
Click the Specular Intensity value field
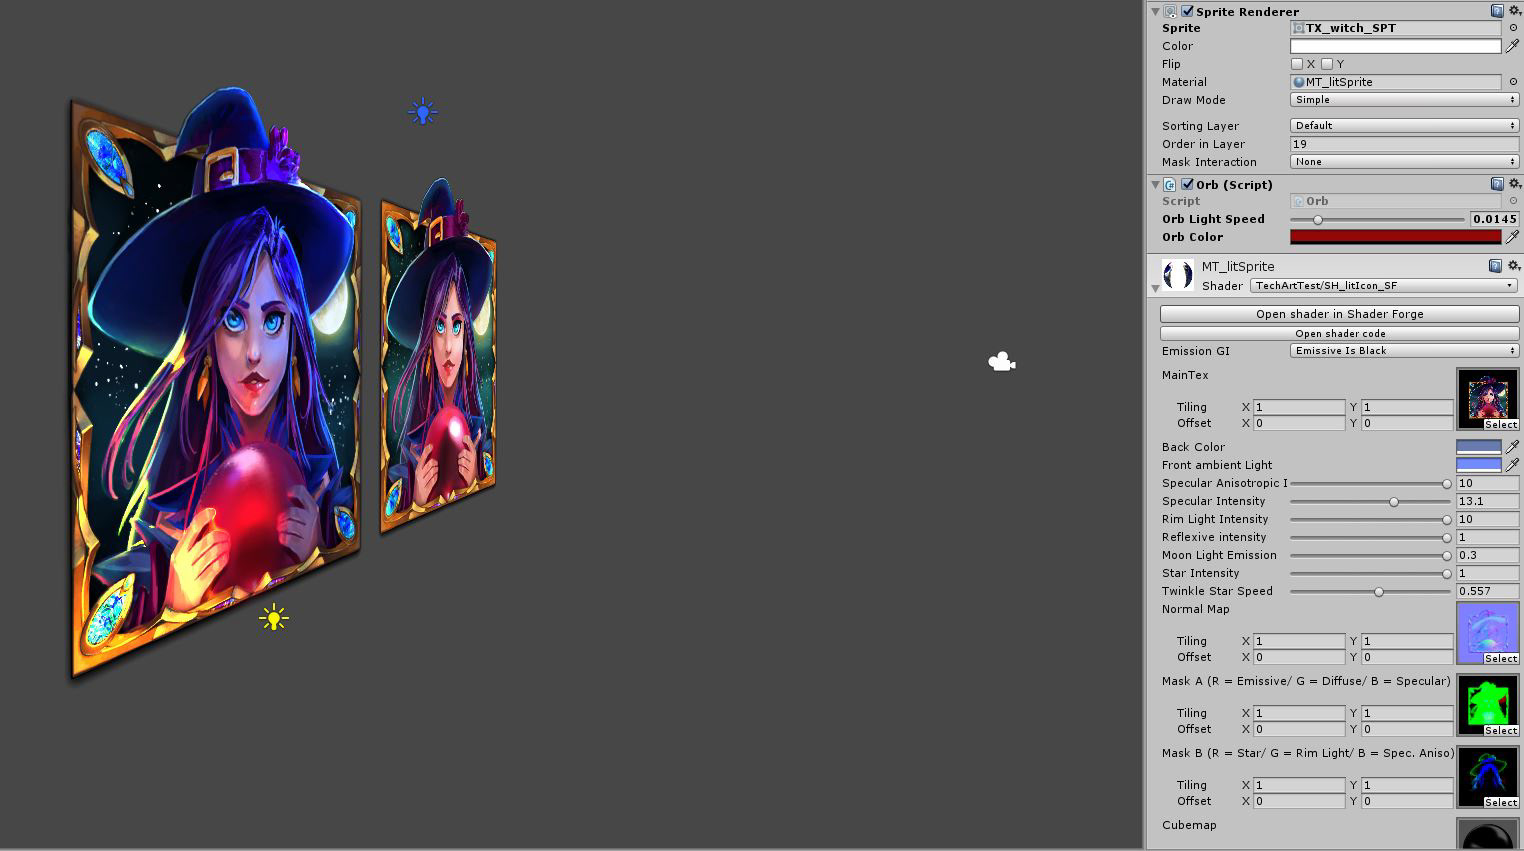1487,501
